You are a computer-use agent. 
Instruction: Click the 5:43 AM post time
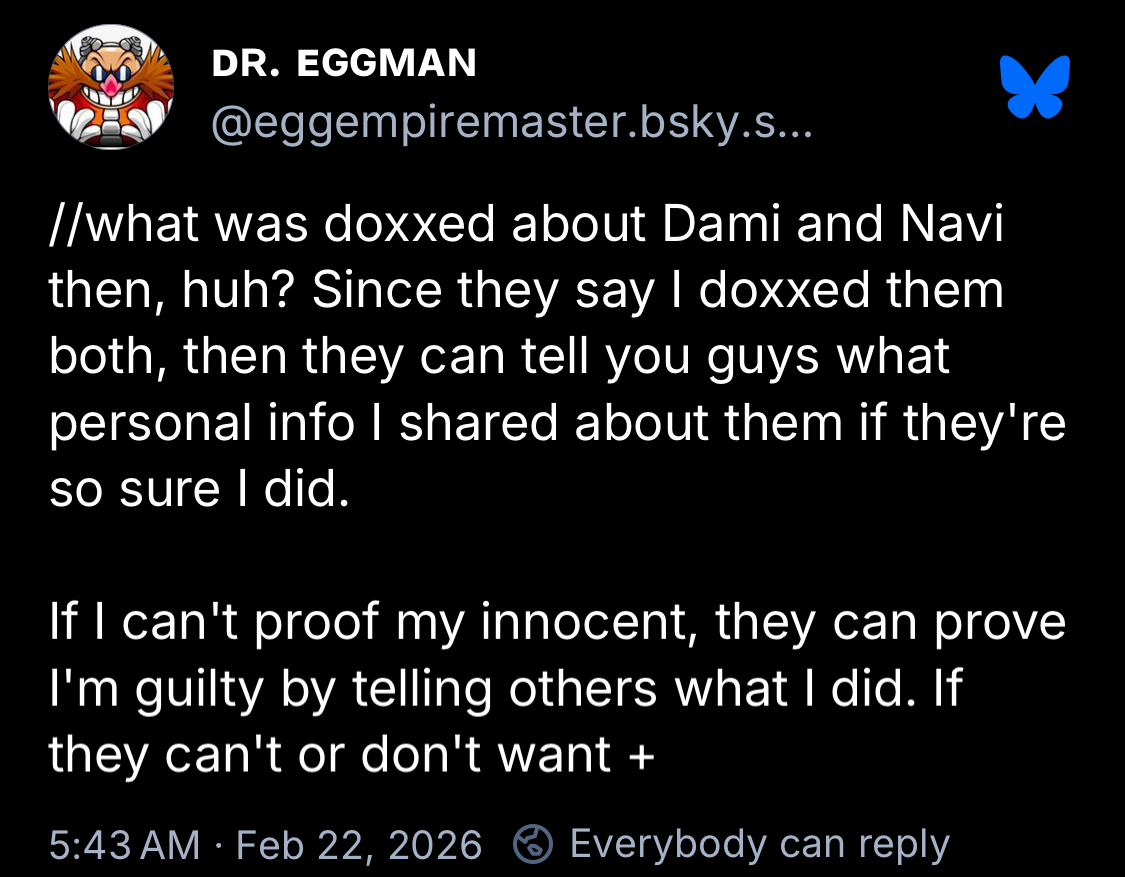click(x=124, y=845)
